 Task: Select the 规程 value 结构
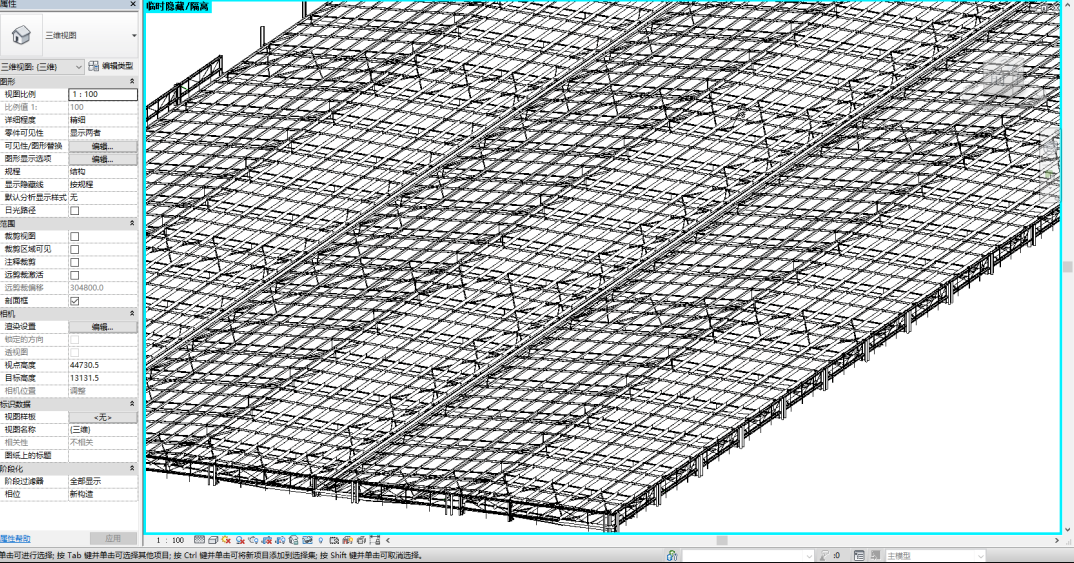[103, 172]
